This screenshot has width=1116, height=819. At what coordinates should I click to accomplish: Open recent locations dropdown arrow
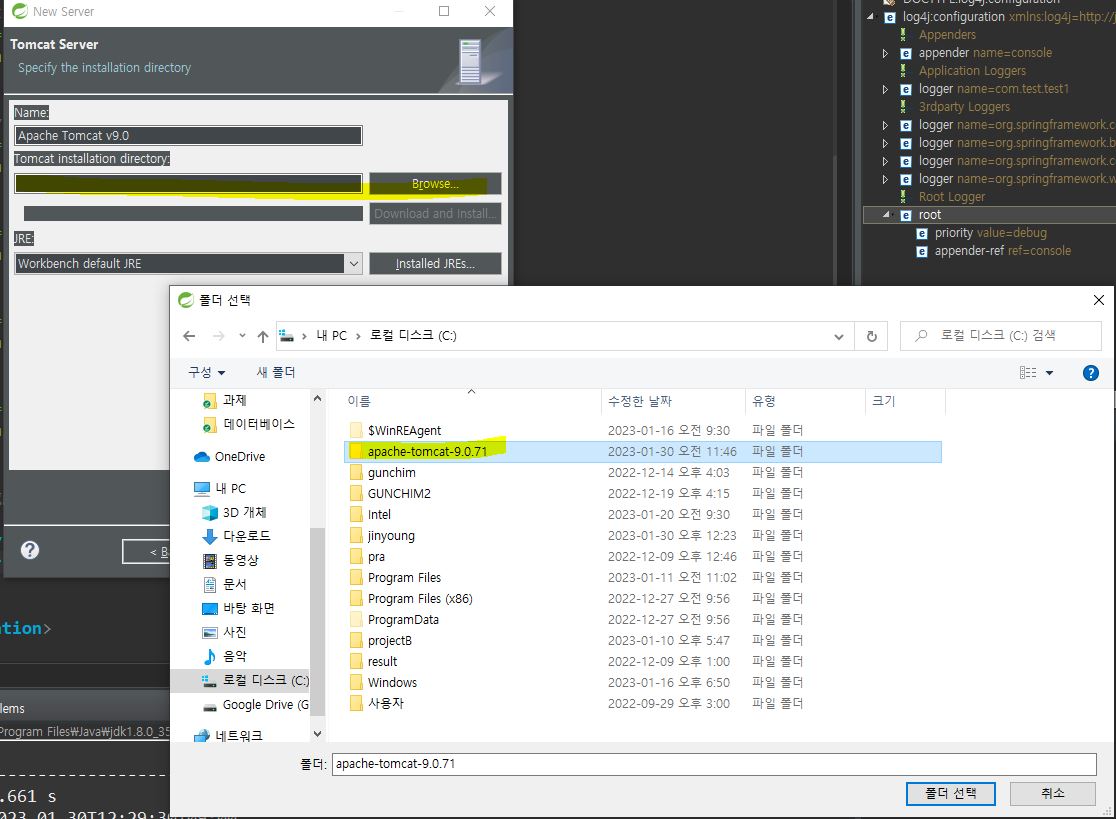tap(242, 336)
